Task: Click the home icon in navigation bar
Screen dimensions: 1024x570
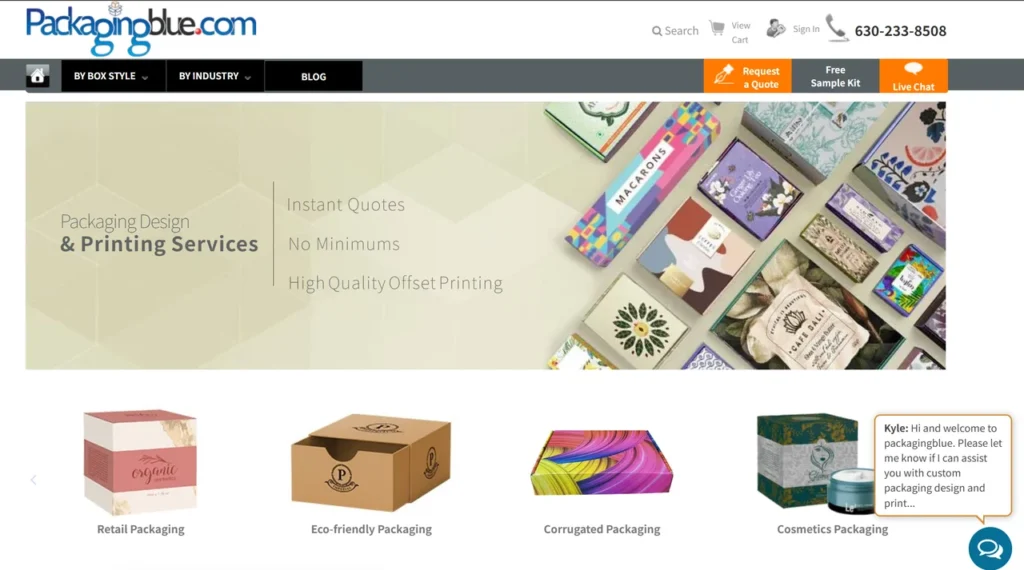Action: (37, 76)
